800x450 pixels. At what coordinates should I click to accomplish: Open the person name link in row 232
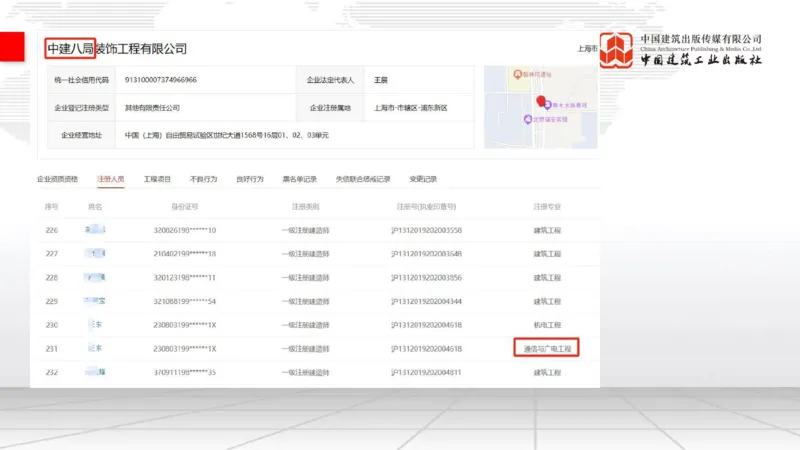pyautogui.click(x=95, y=372)
